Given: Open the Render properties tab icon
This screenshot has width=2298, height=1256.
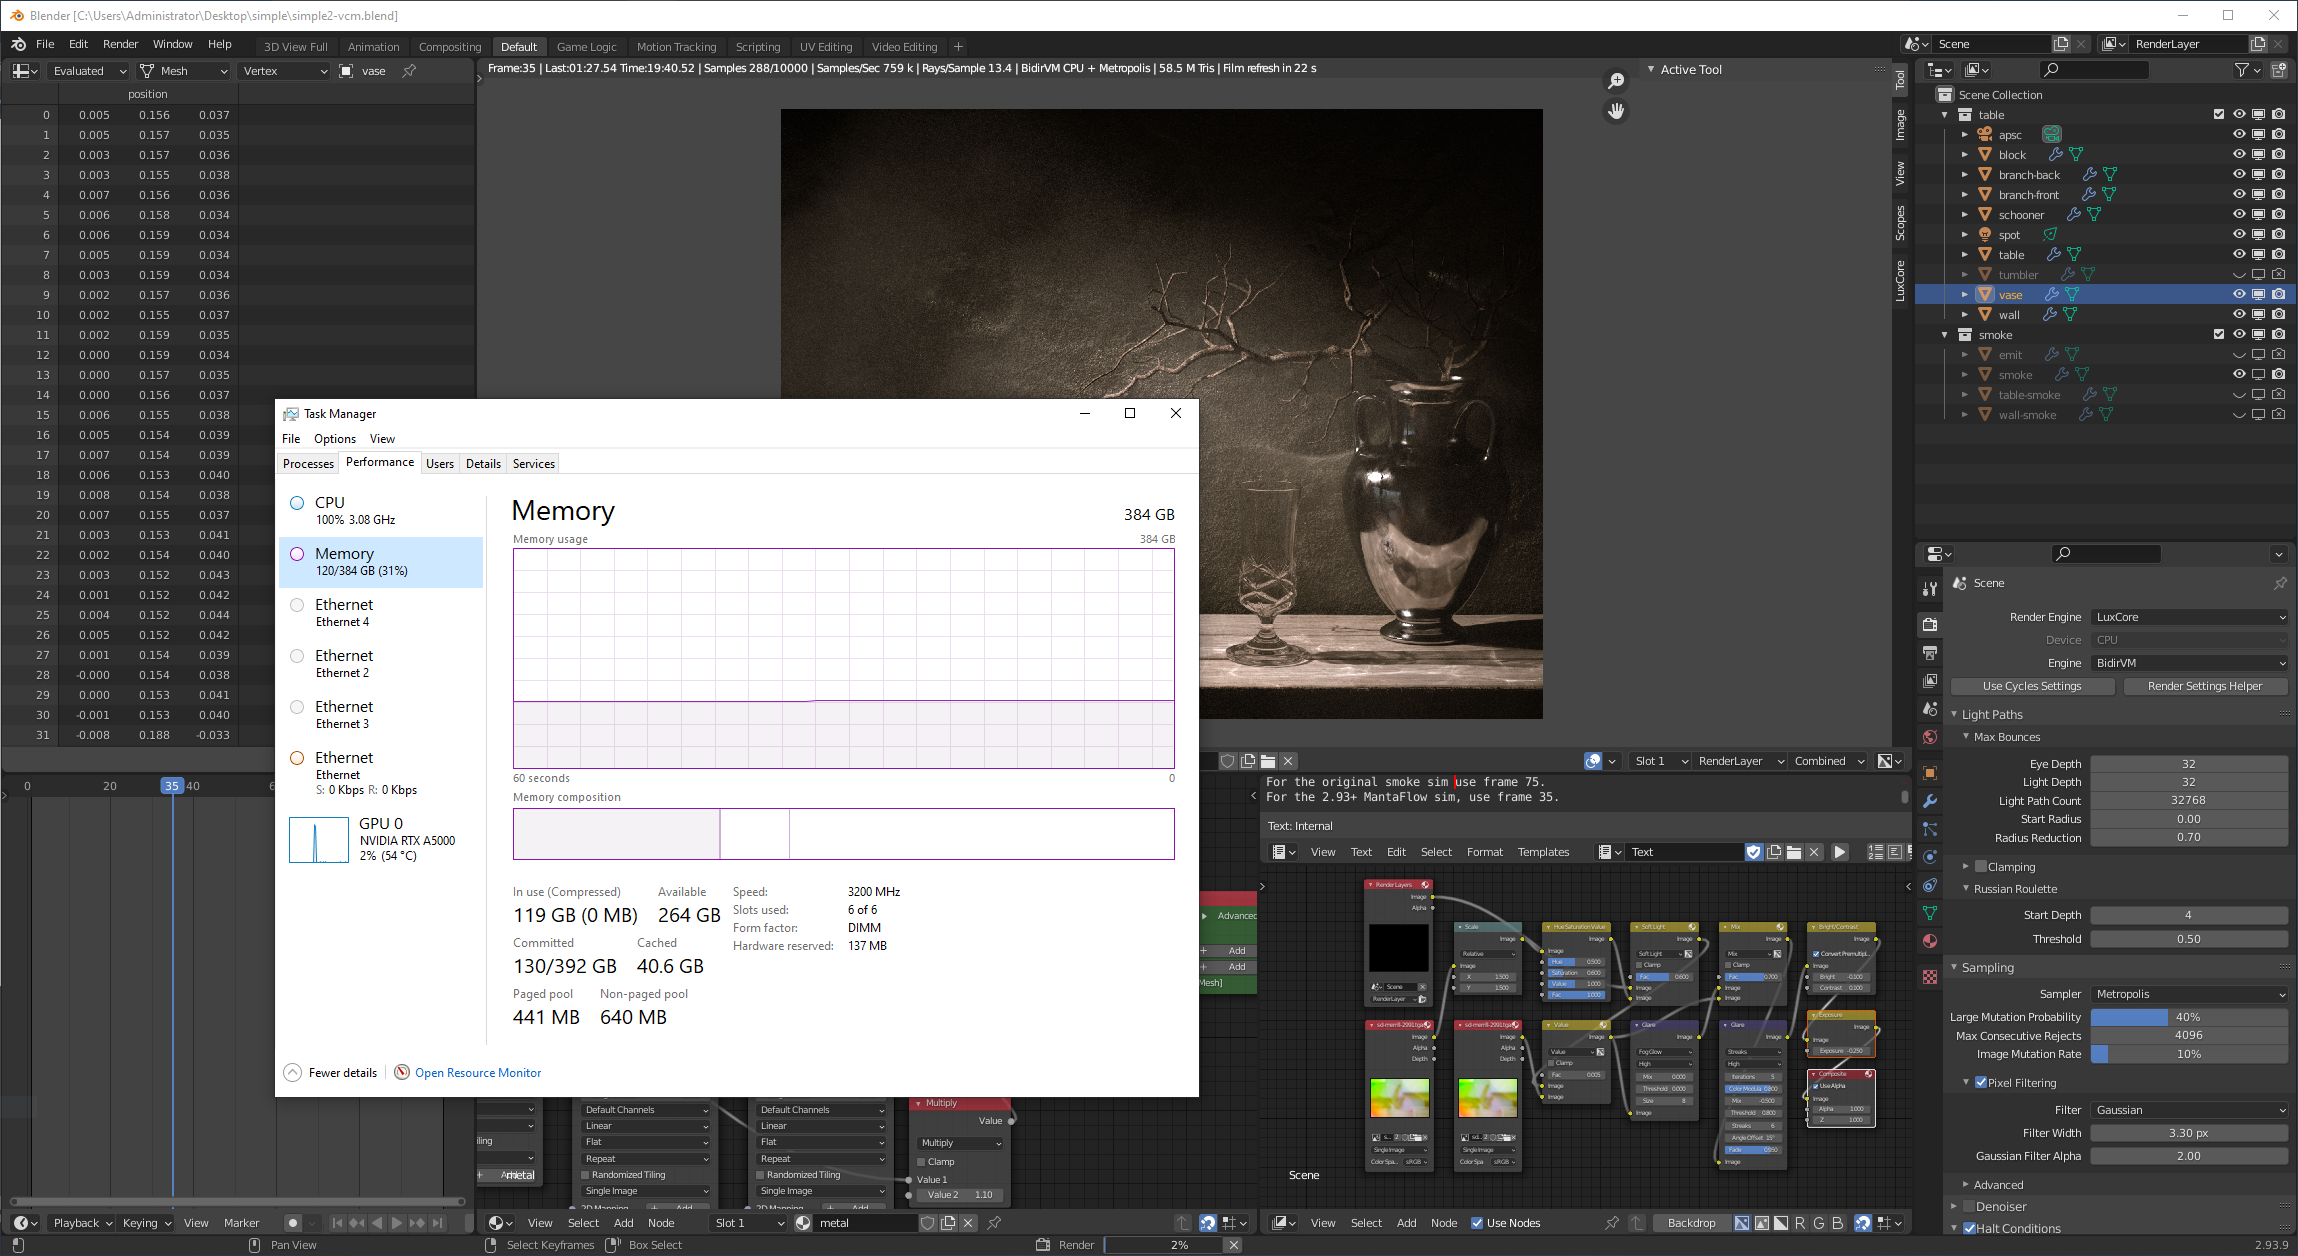Looking at the screenshot, I should 1930,624.
